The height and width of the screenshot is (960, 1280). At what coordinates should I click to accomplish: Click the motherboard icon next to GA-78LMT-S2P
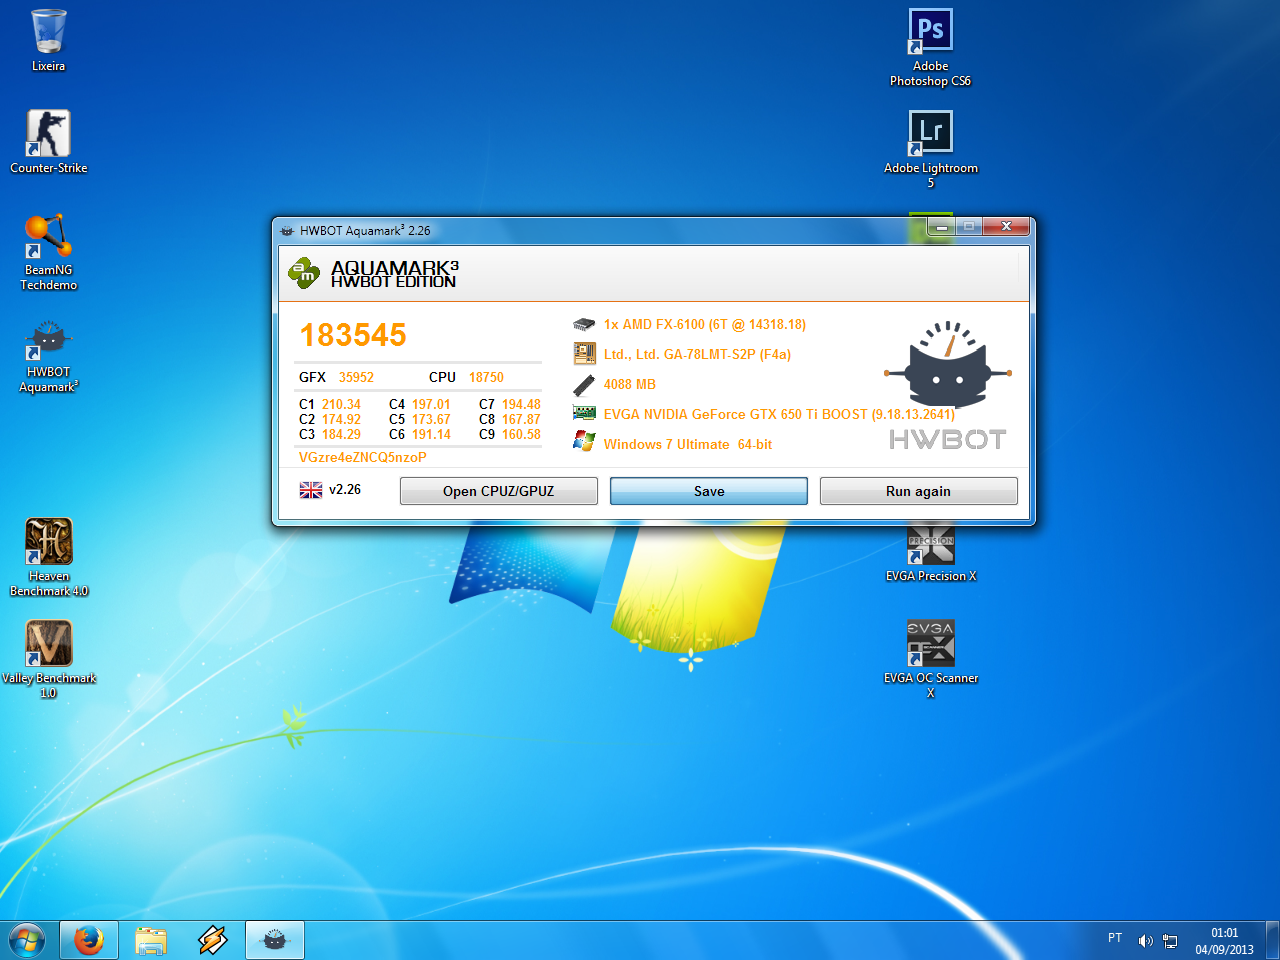click(x=584, y=353)
